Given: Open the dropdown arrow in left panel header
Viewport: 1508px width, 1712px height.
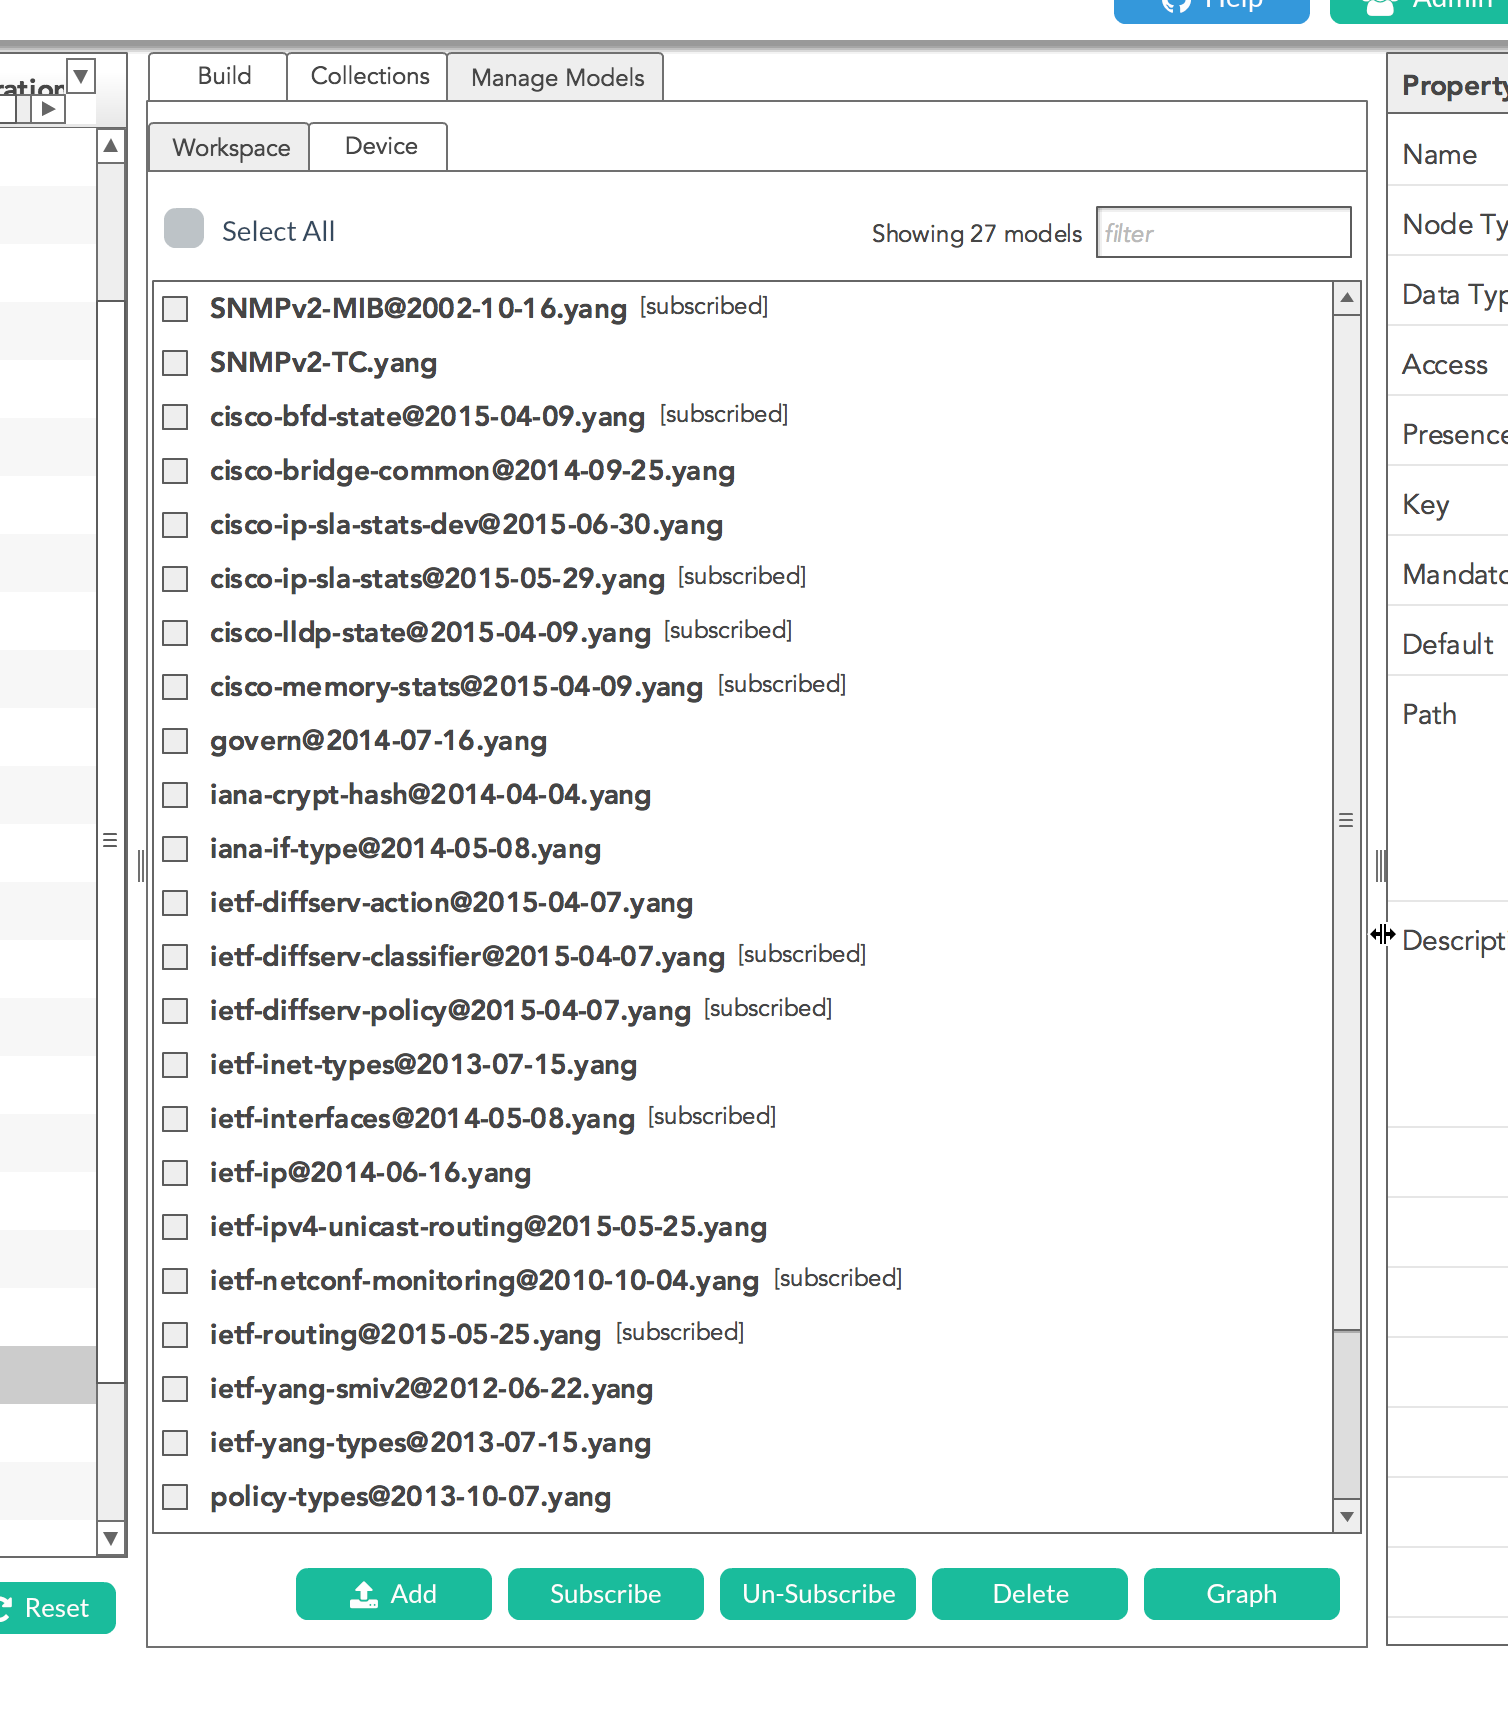Looking at the screenshot, I should coord(81,75).
